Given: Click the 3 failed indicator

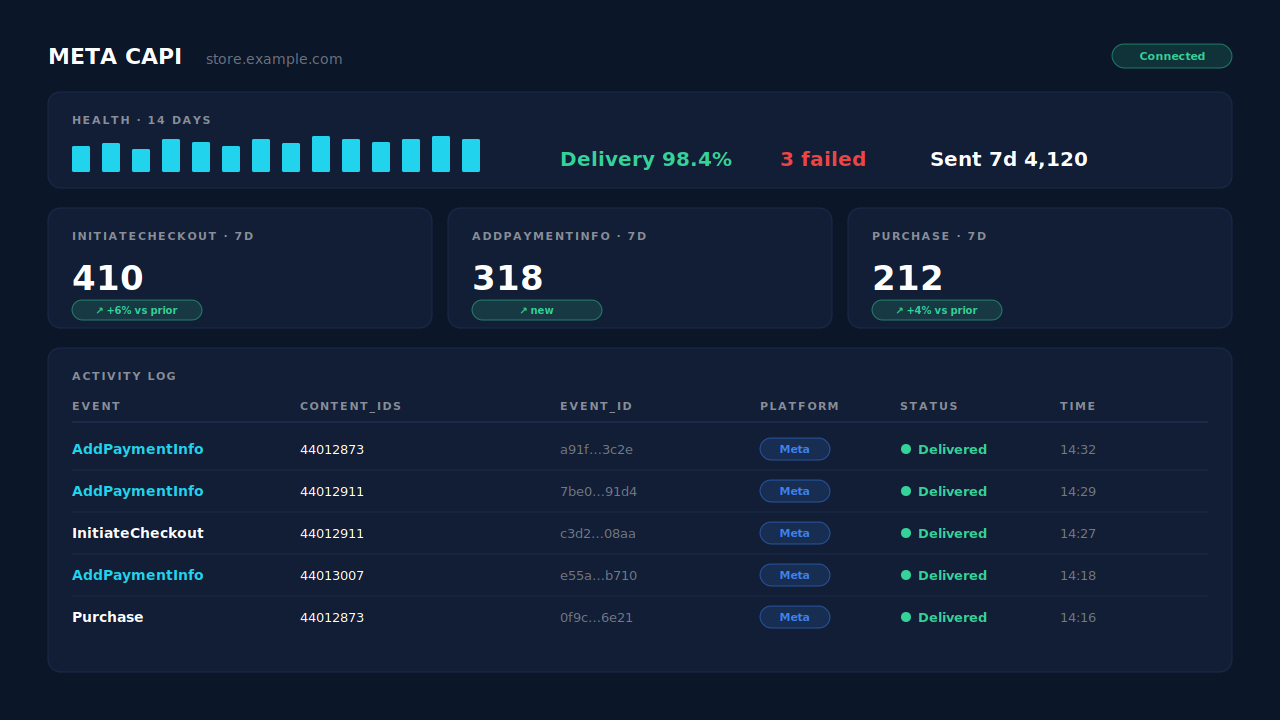Looking at the screenshot, I should 823,159.
